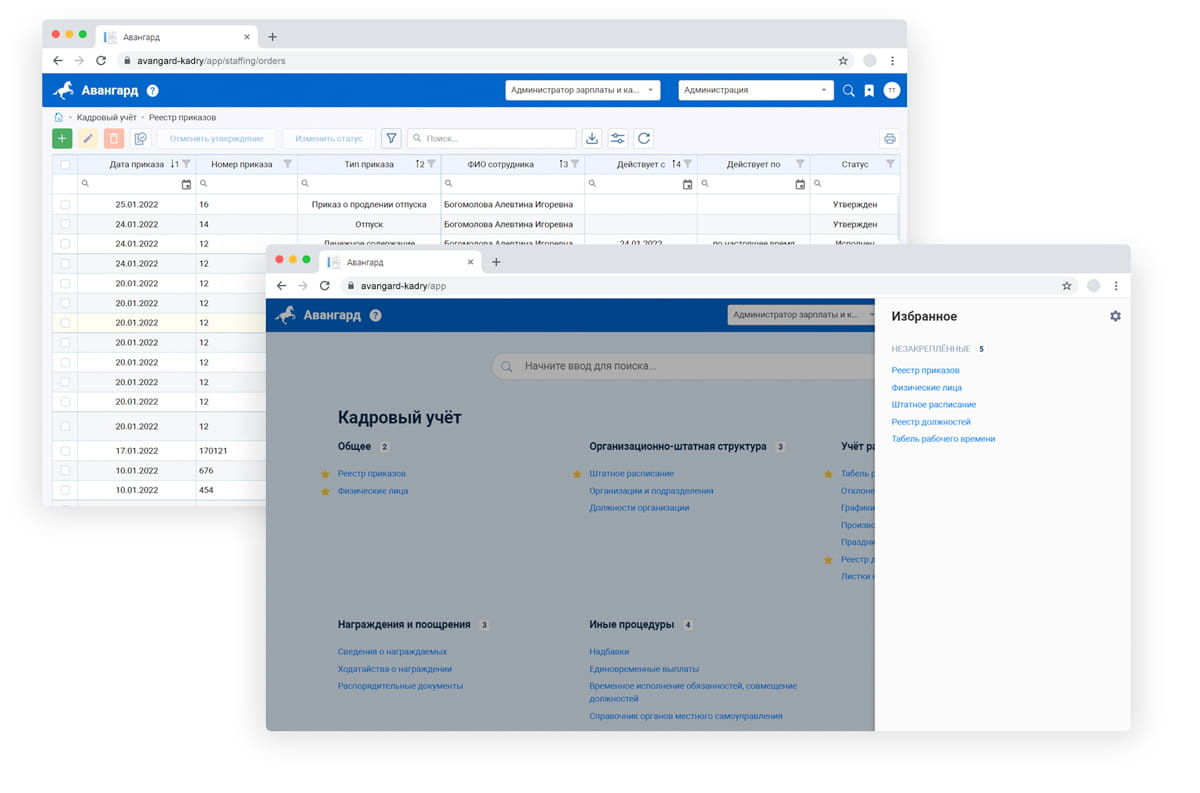Click the printer icon above the table
Image resolution: width=1200 pixels, height=793 pixels.
pyautogui.click(x=889, y=139)
